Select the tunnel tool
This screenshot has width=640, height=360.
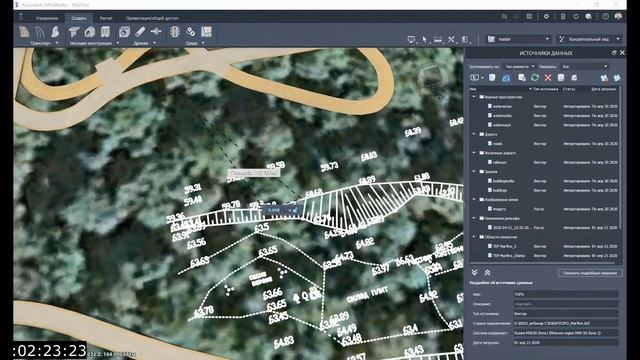point(90,32)
